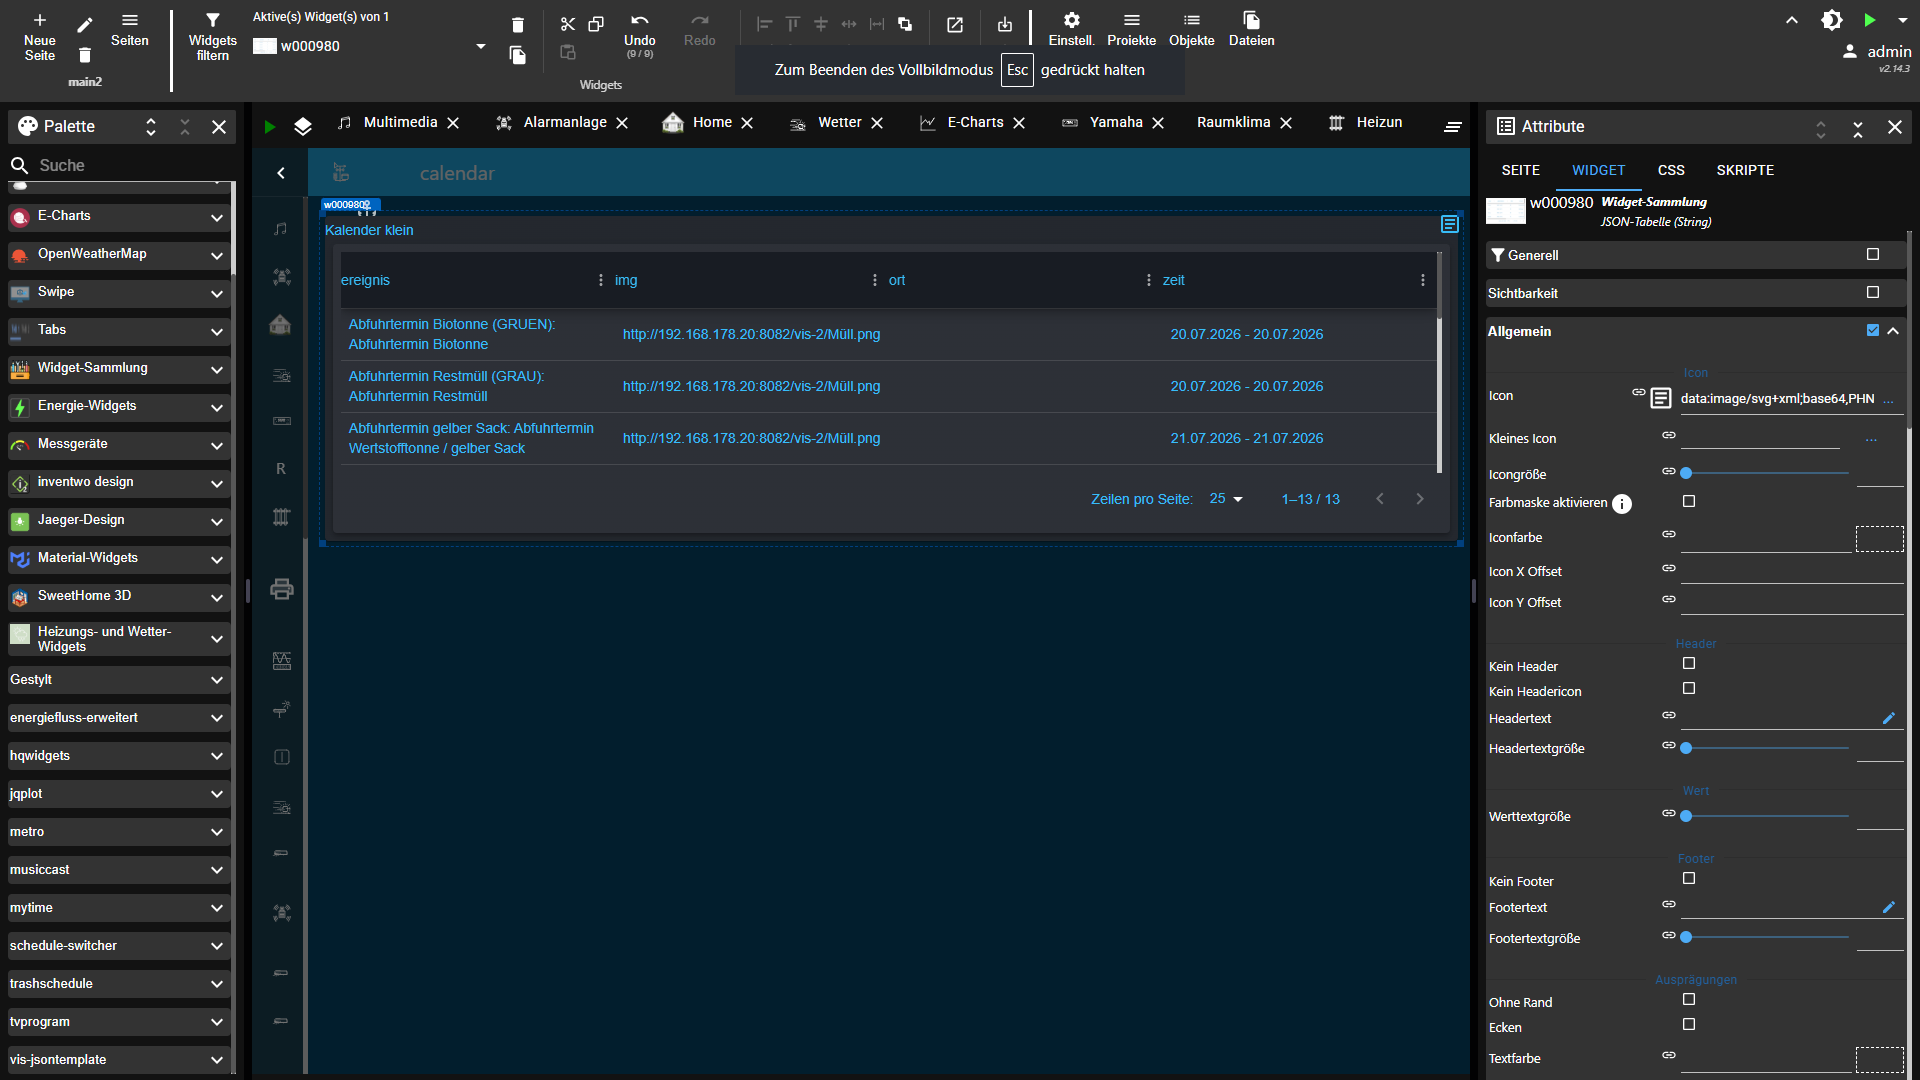Edit Footertext with pencil icon

(x=1888, y=907)
